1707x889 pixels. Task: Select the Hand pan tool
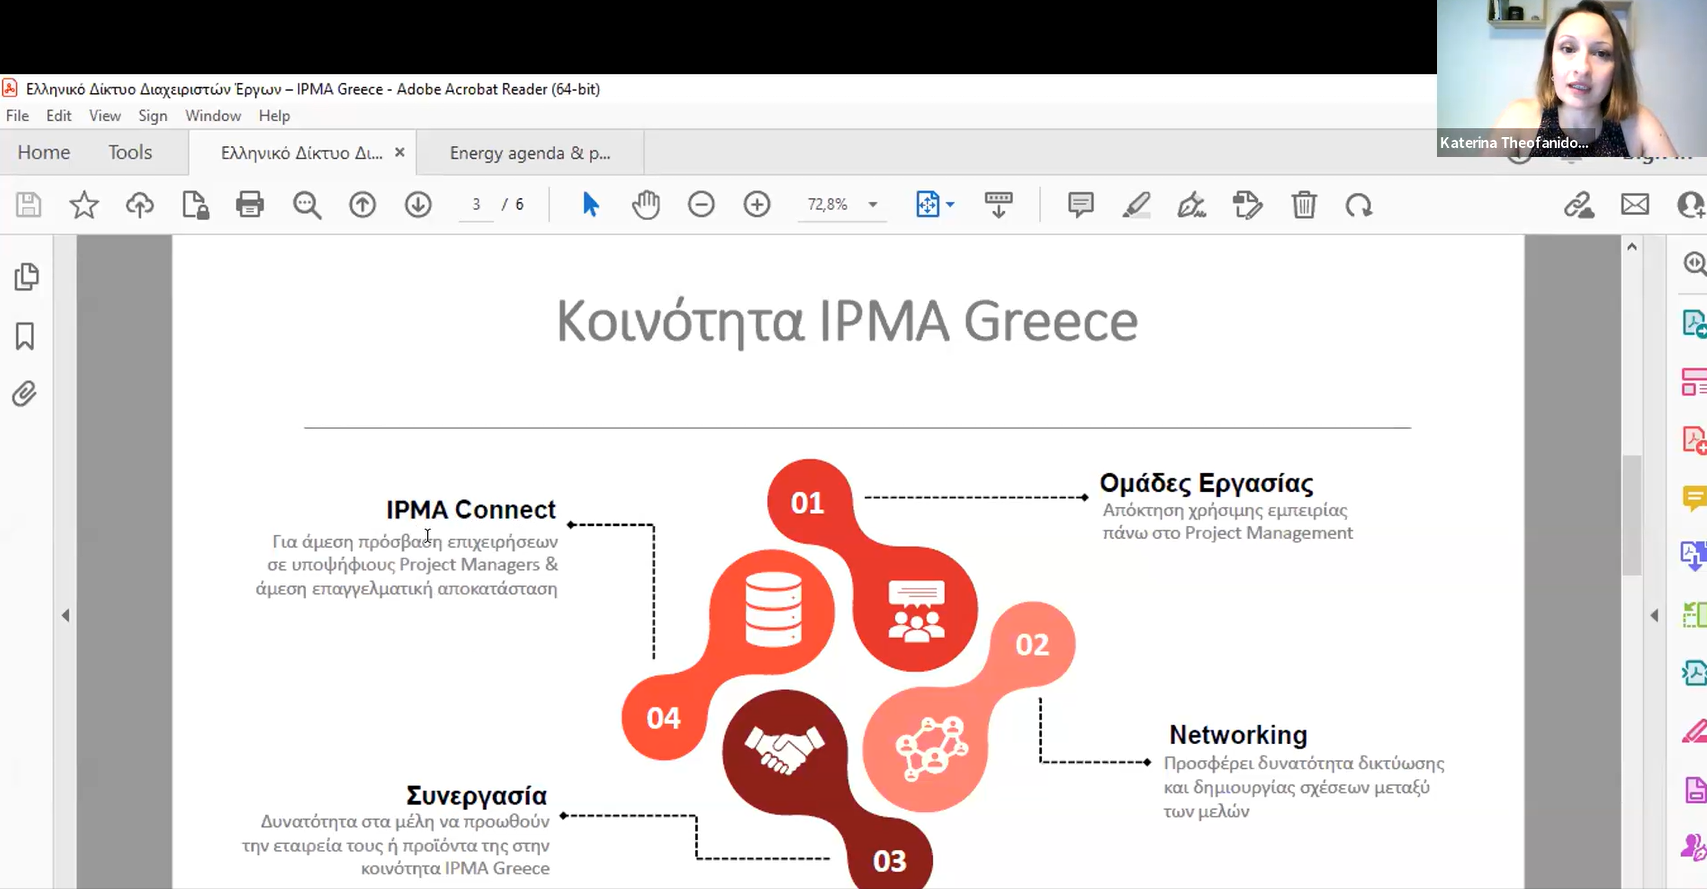646,205
